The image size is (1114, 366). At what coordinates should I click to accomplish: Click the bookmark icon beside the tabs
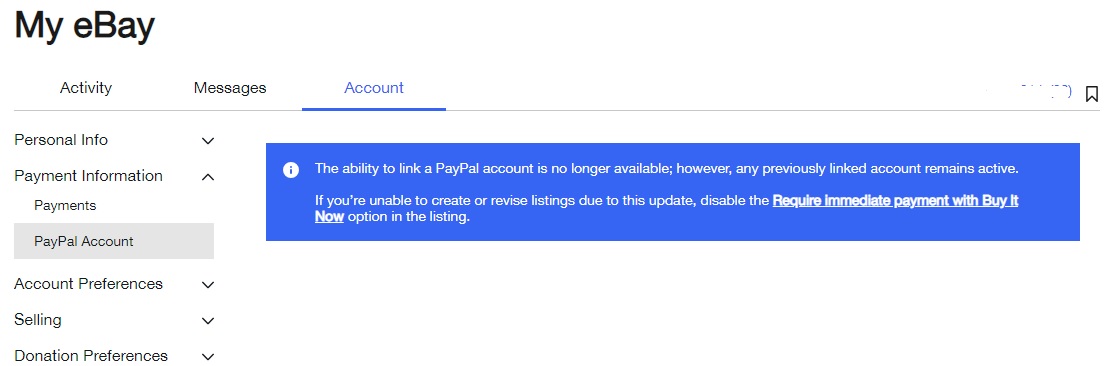pyautogui.click(x=1091, y=94)
